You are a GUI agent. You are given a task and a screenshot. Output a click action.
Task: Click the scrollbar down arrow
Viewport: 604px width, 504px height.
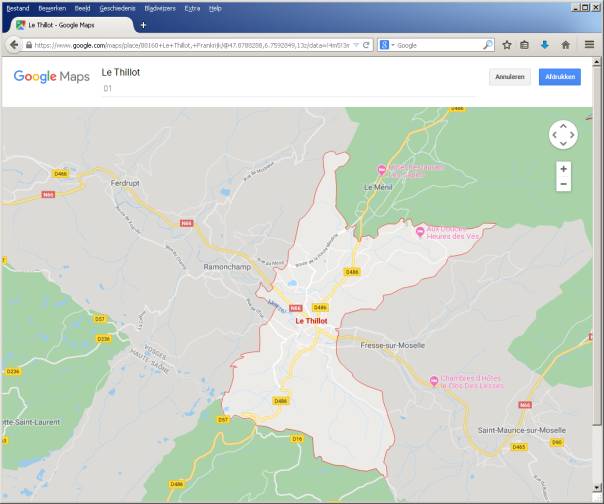[x=597, y=487]
